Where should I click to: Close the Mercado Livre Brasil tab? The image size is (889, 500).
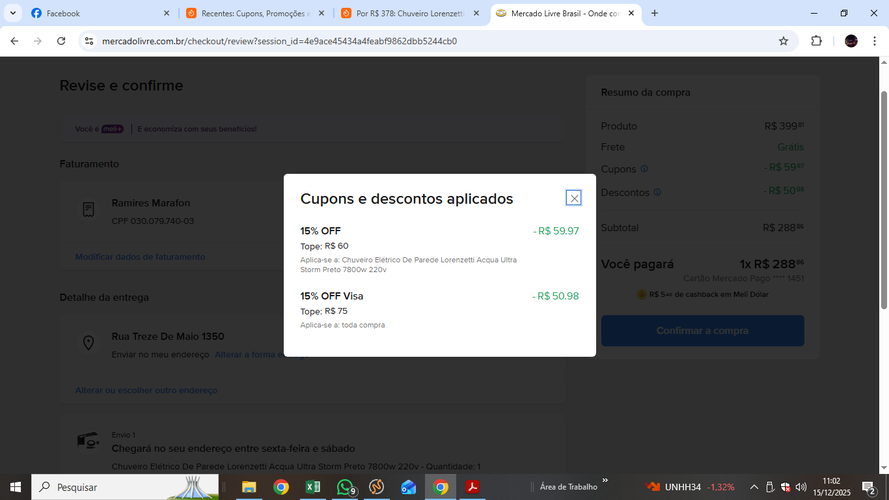pos(631,13)
